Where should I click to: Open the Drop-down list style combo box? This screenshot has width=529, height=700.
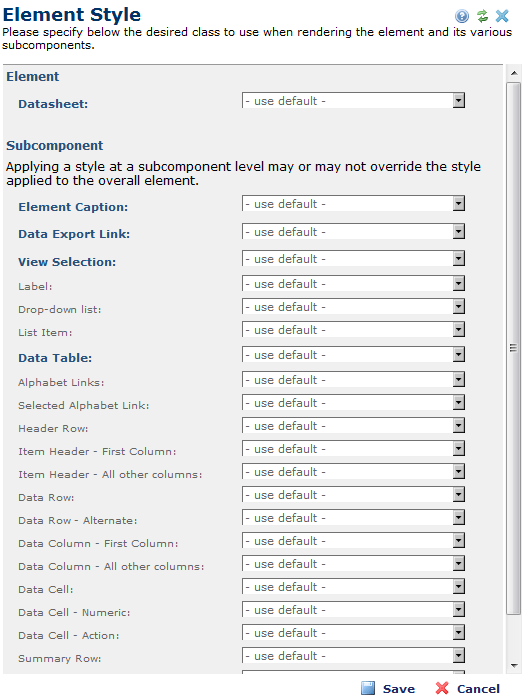click(x=354, y=306)
